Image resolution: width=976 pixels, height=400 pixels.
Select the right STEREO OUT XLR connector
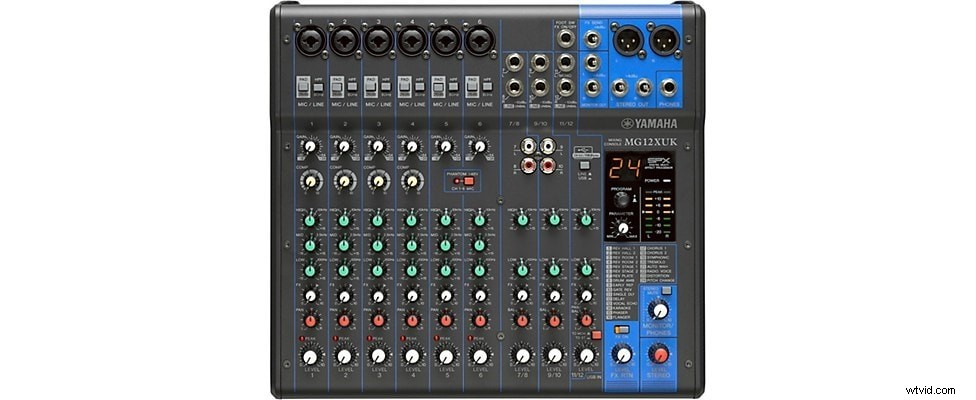(664, 42)
